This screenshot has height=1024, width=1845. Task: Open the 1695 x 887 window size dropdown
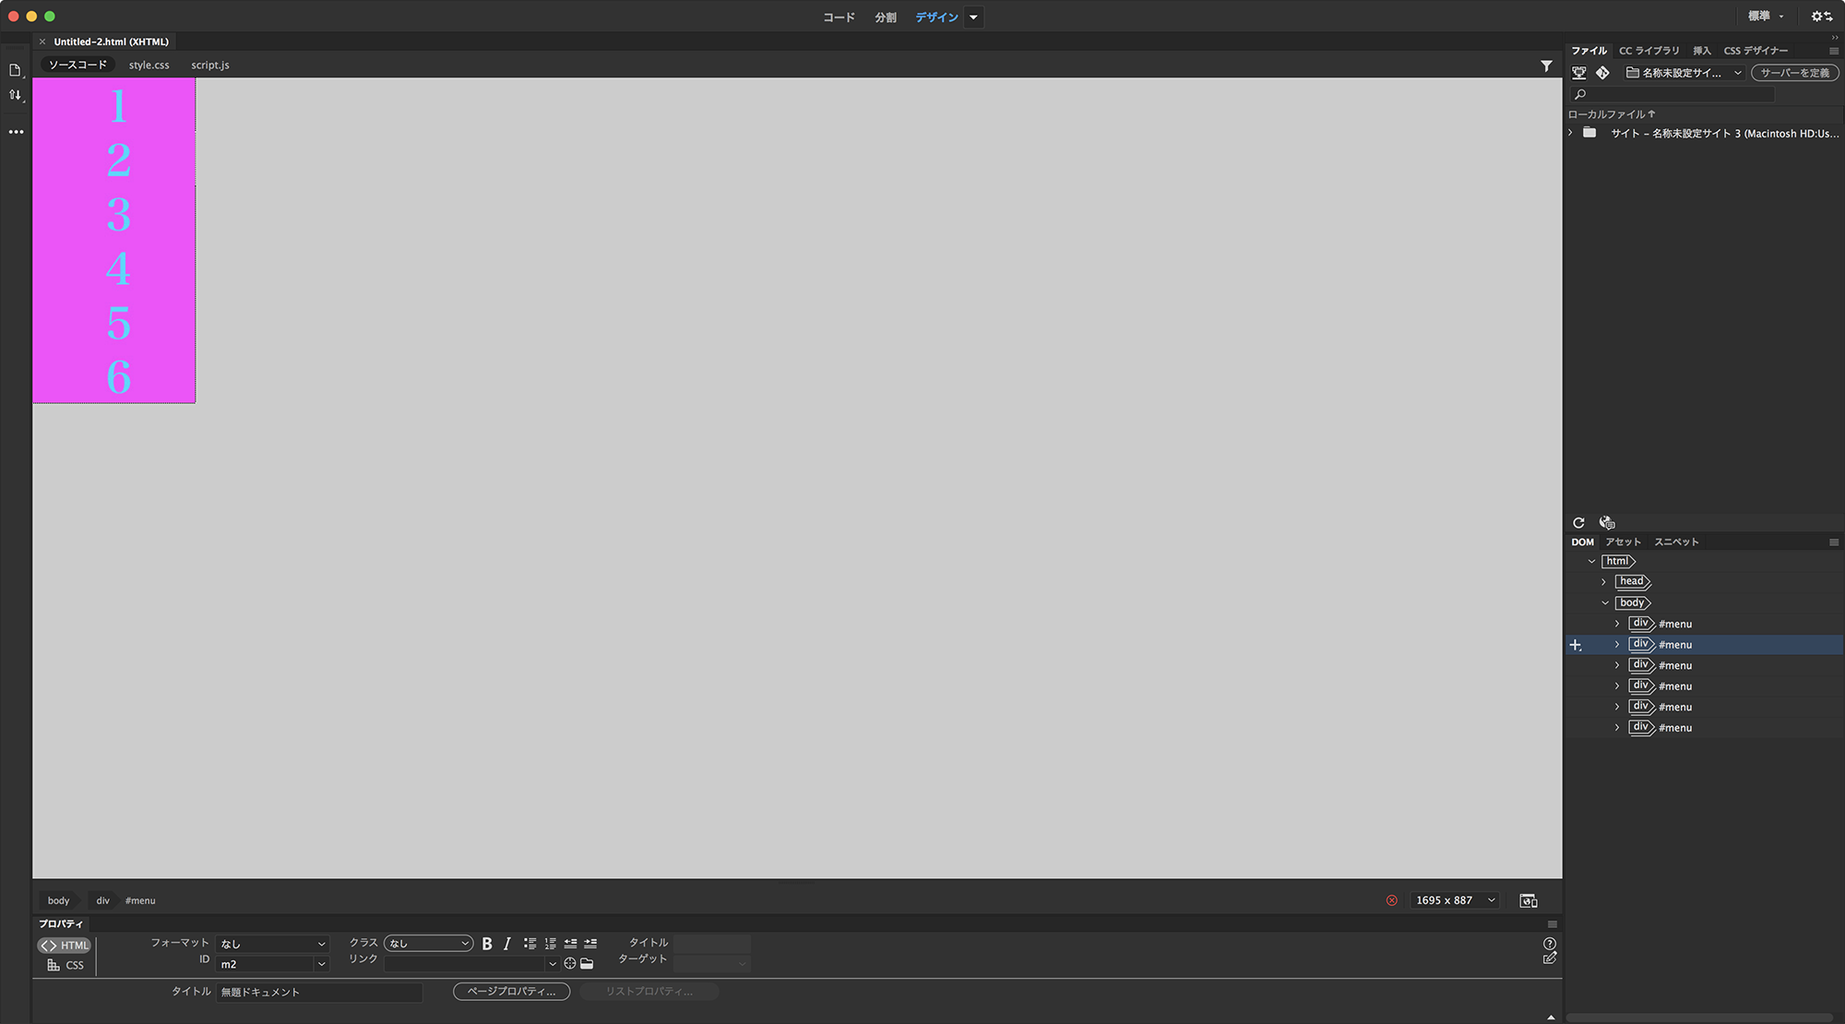(1455, 901)
